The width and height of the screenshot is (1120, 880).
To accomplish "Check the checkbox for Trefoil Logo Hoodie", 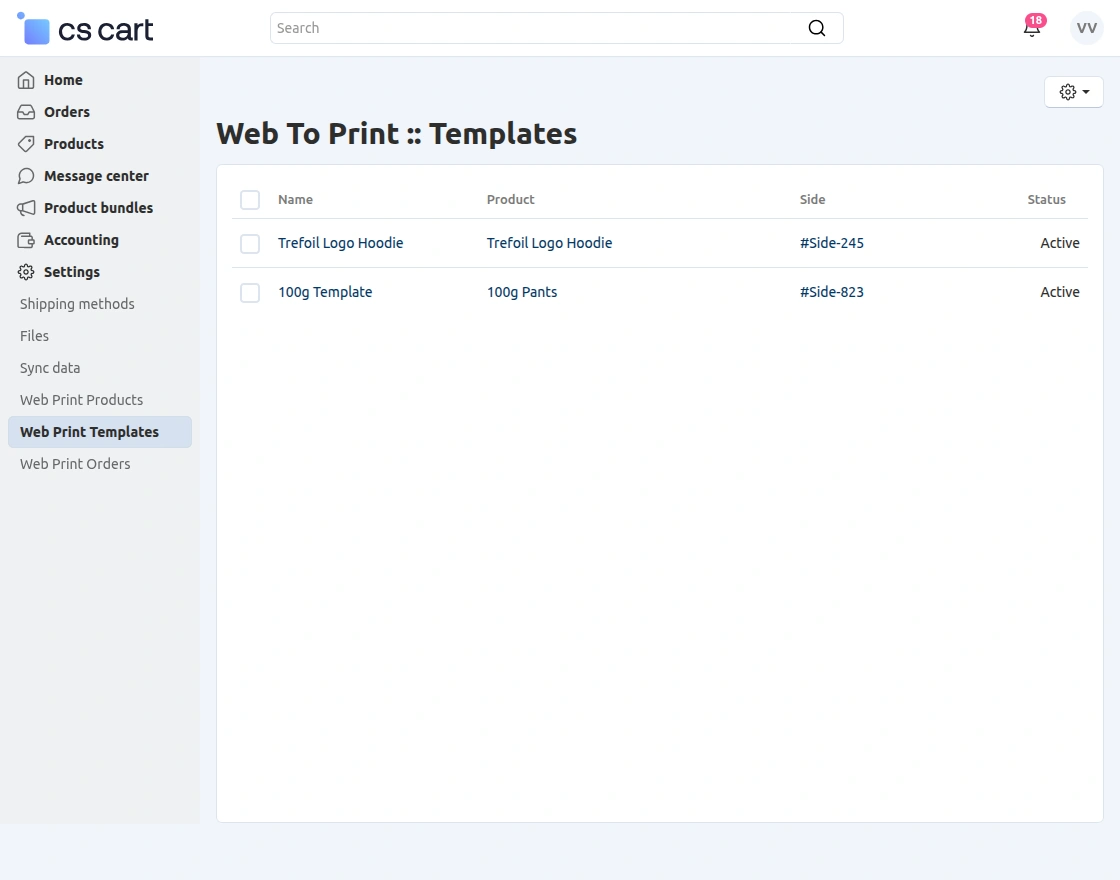I will (x=249, y=243).
